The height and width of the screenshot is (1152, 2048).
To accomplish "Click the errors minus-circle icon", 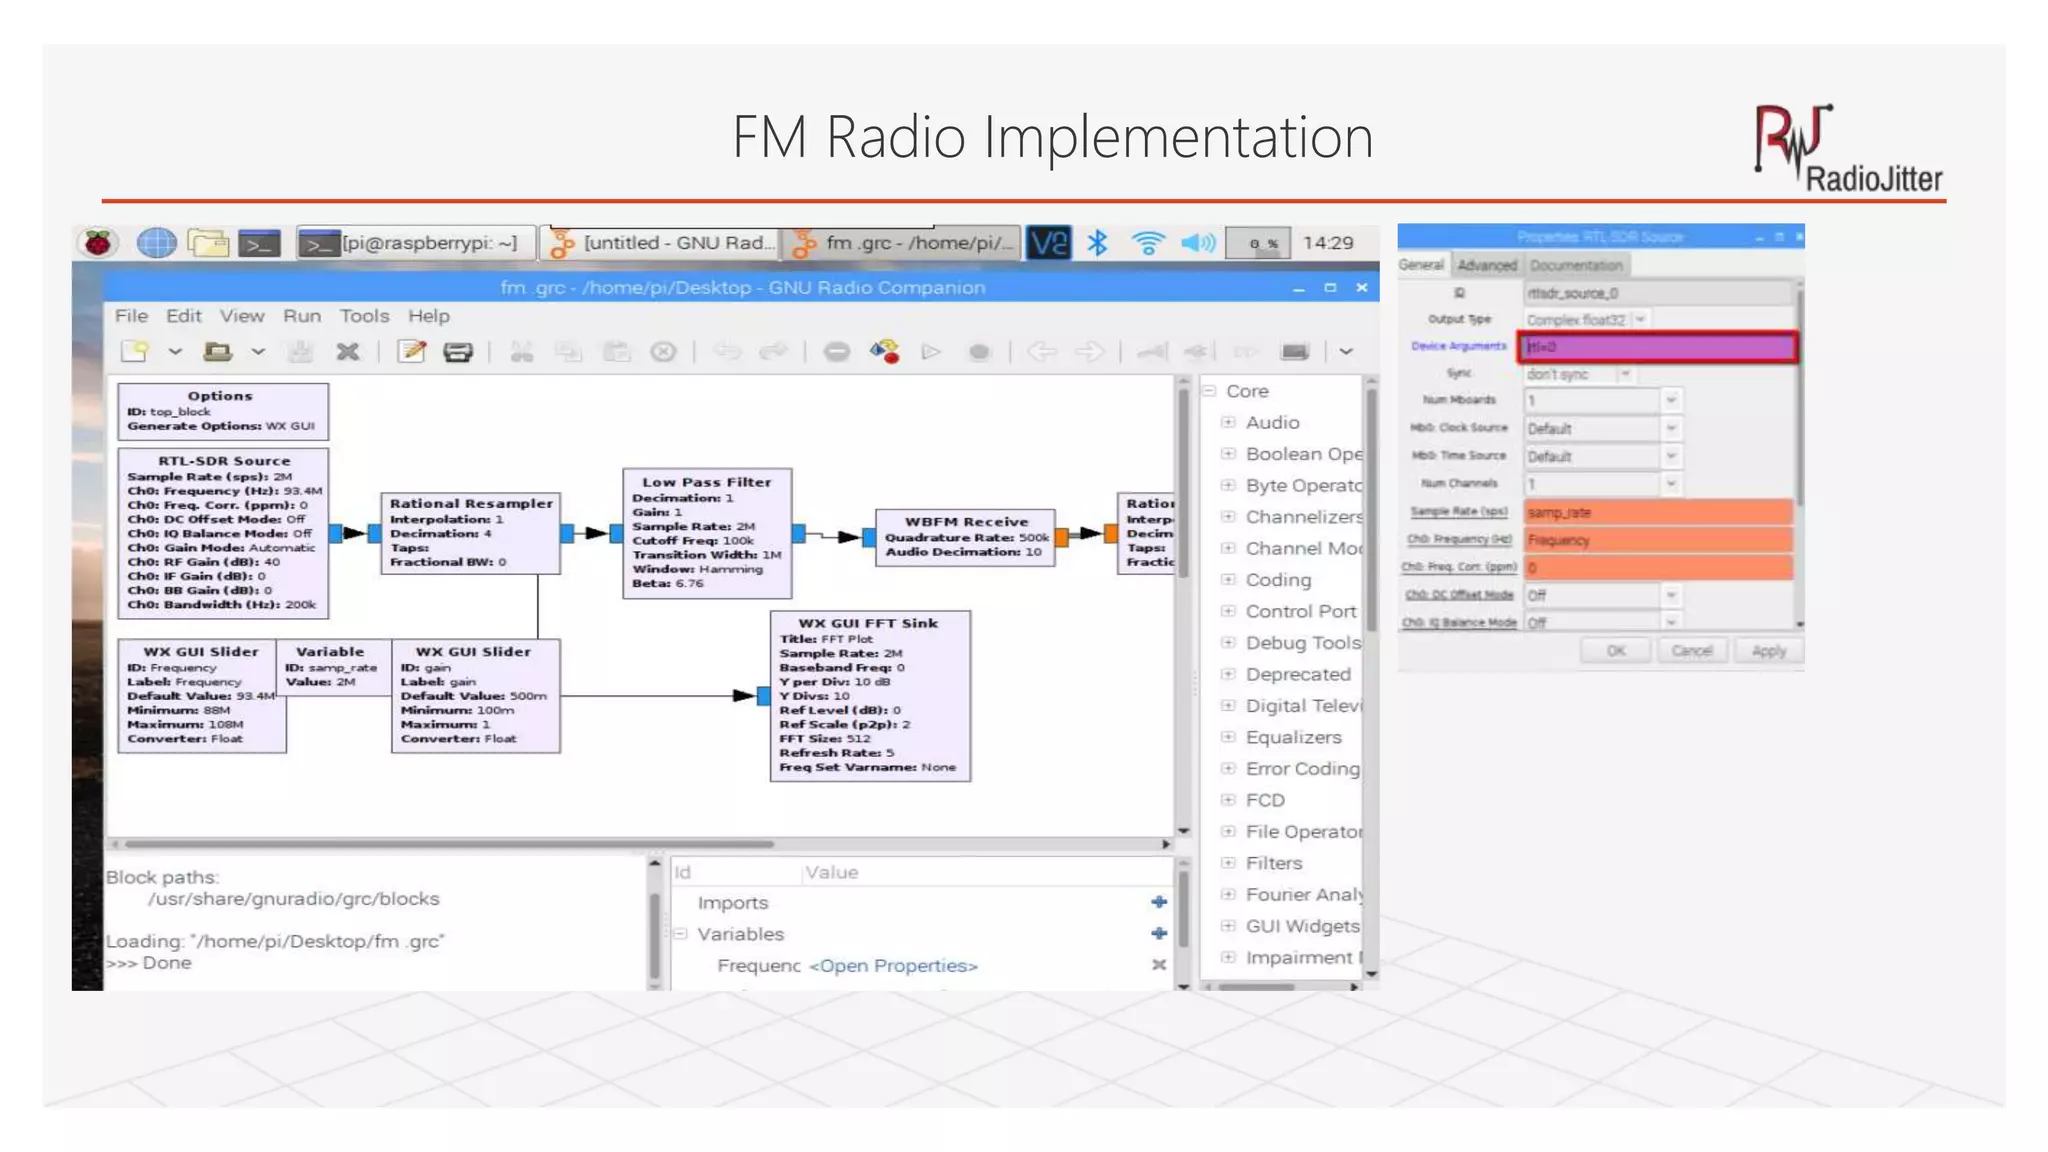I will coord(837,351).
